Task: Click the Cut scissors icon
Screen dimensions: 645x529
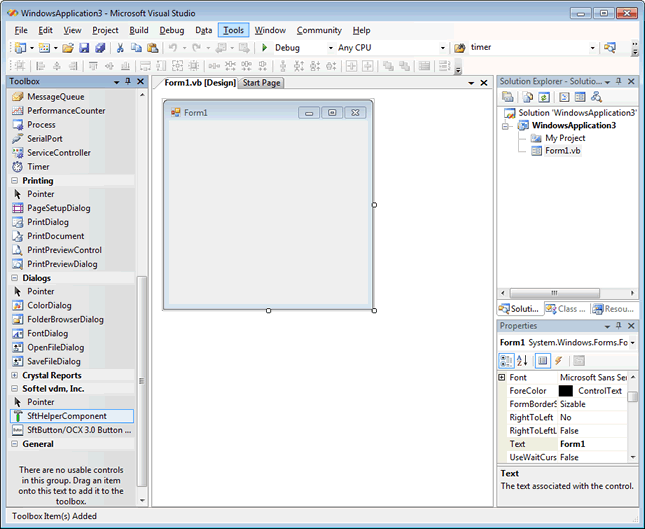Action: [x=120, y=48]
